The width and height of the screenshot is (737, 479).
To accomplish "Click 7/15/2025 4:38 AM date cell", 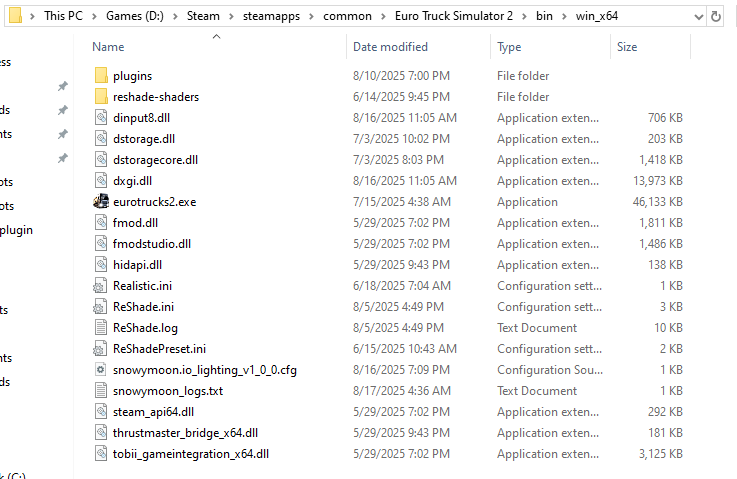I will [x=402, y=202].
